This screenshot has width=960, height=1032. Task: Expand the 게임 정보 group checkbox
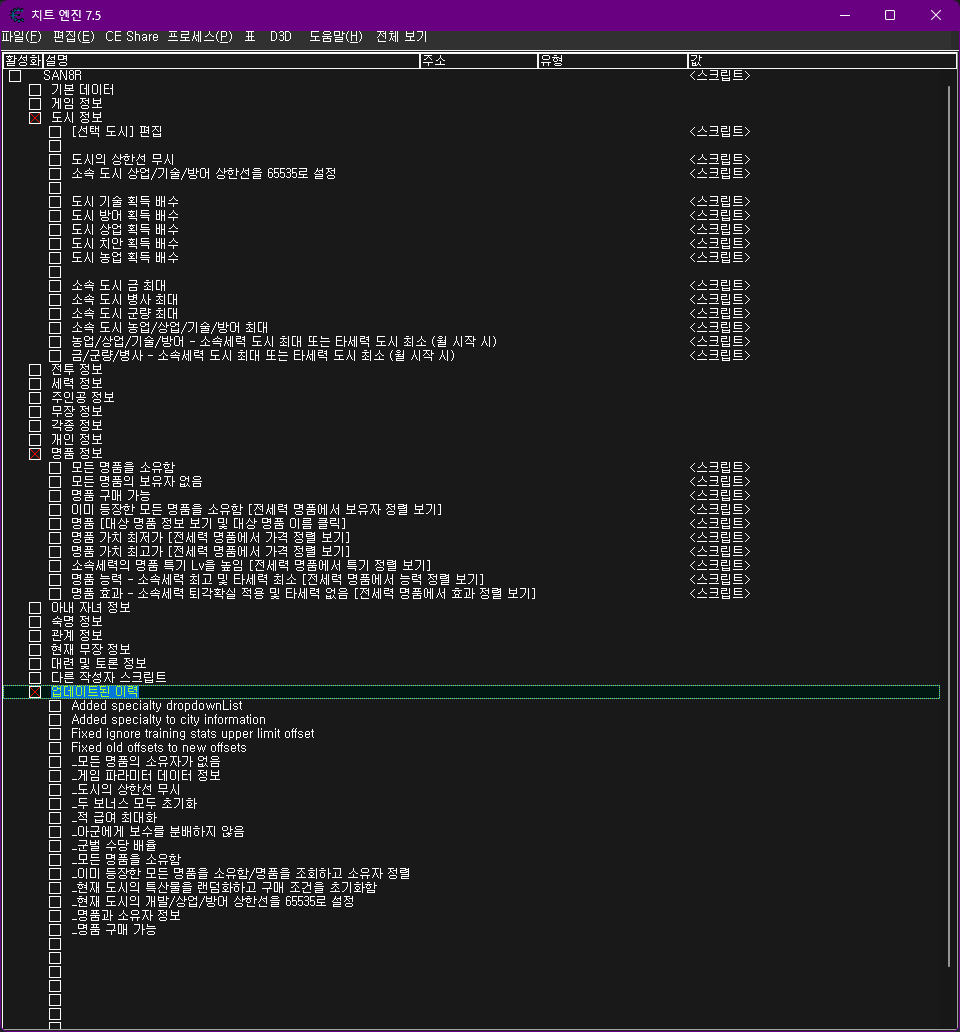[36, 104]
